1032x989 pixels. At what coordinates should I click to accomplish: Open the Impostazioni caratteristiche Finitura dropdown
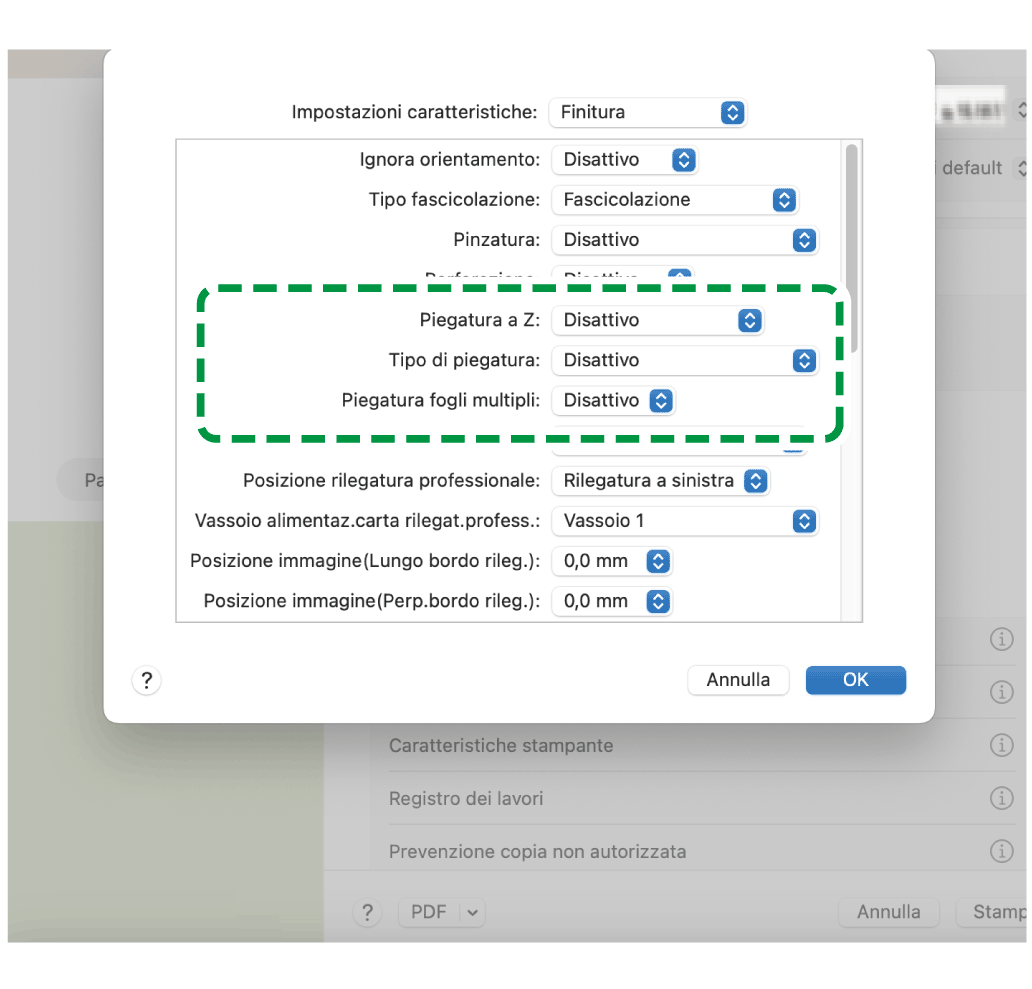click(648, 113)
